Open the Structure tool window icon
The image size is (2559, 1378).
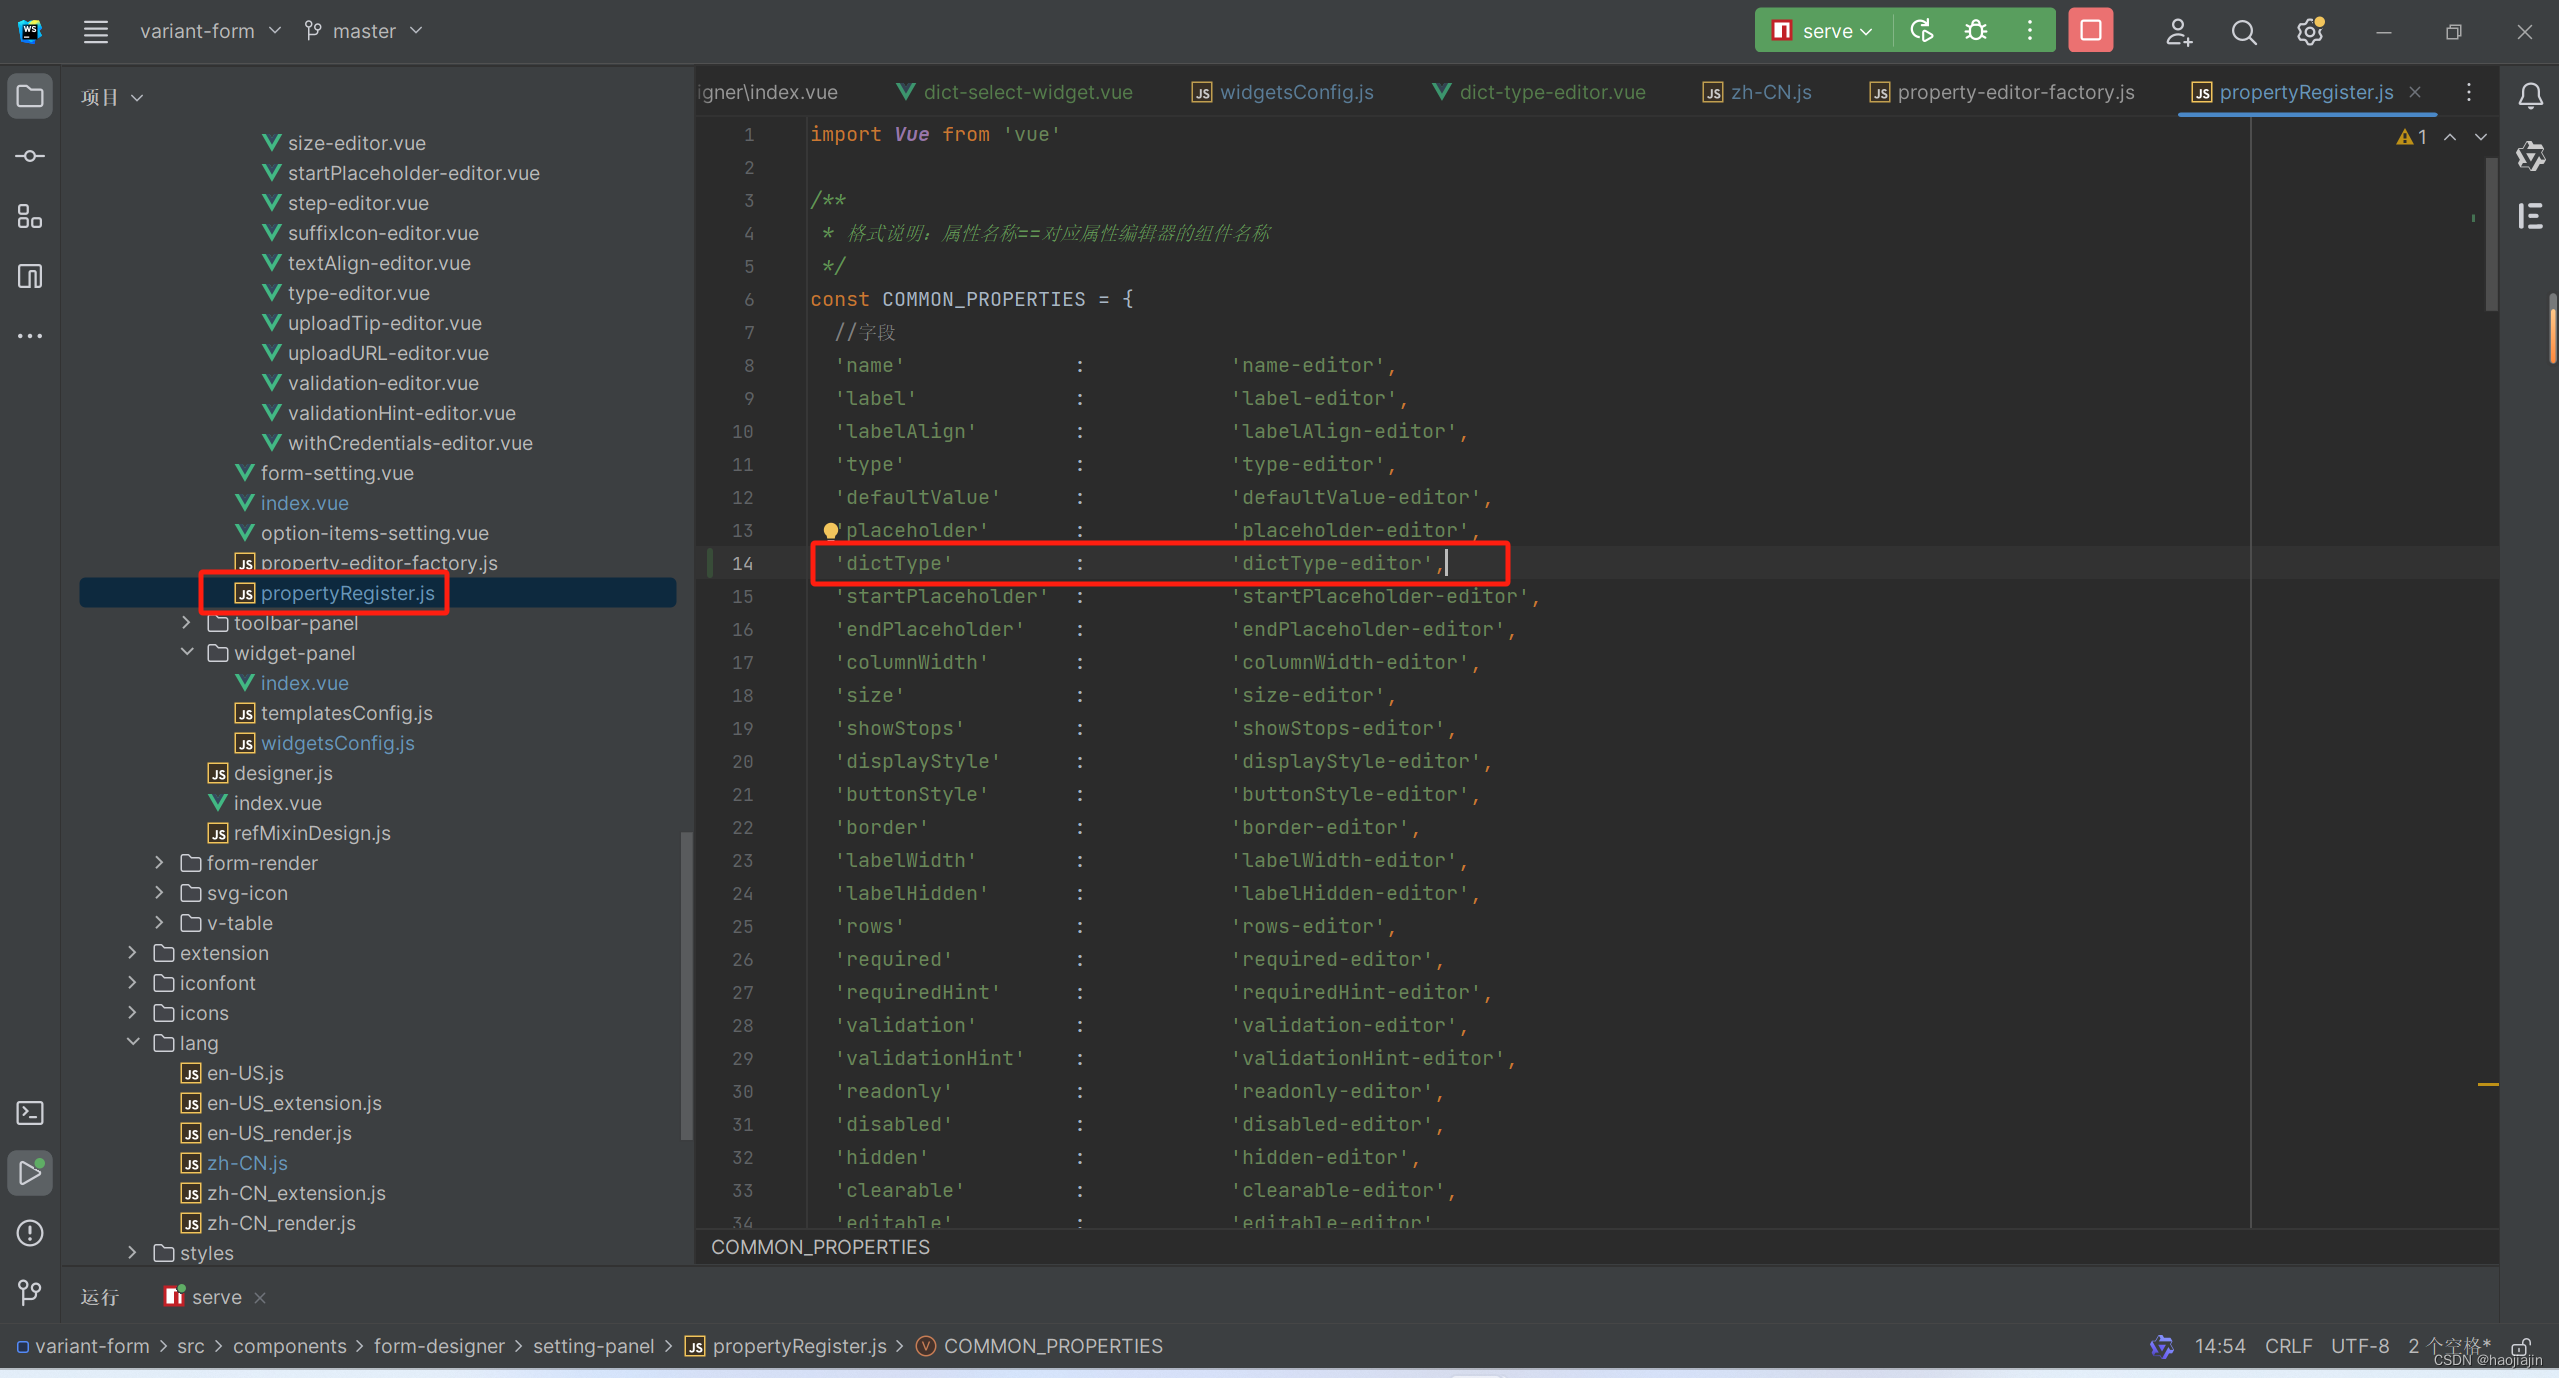click(x=30, y=216)
